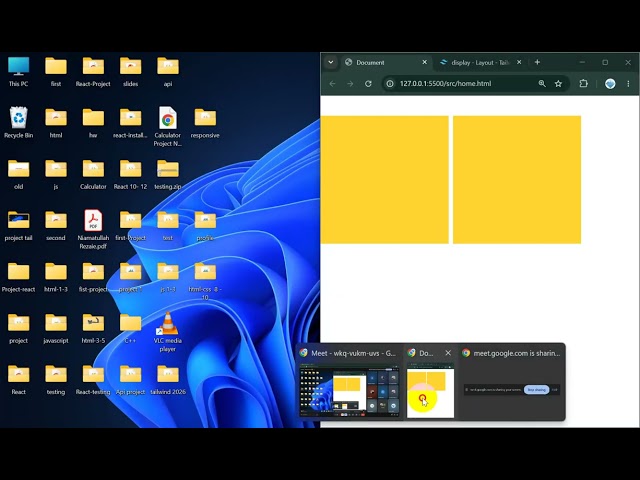Select the html-1-3 folder

[56, 277]
